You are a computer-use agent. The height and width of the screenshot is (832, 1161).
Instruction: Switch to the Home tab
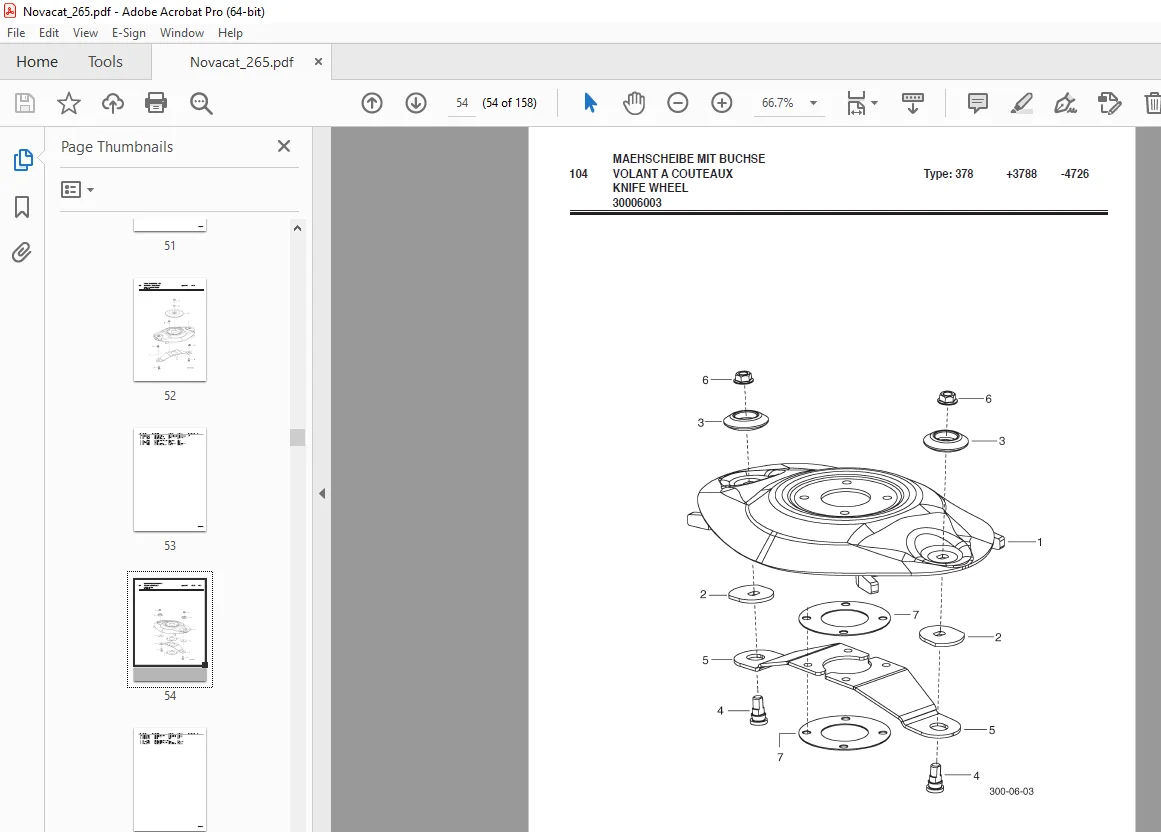[37, 61]
